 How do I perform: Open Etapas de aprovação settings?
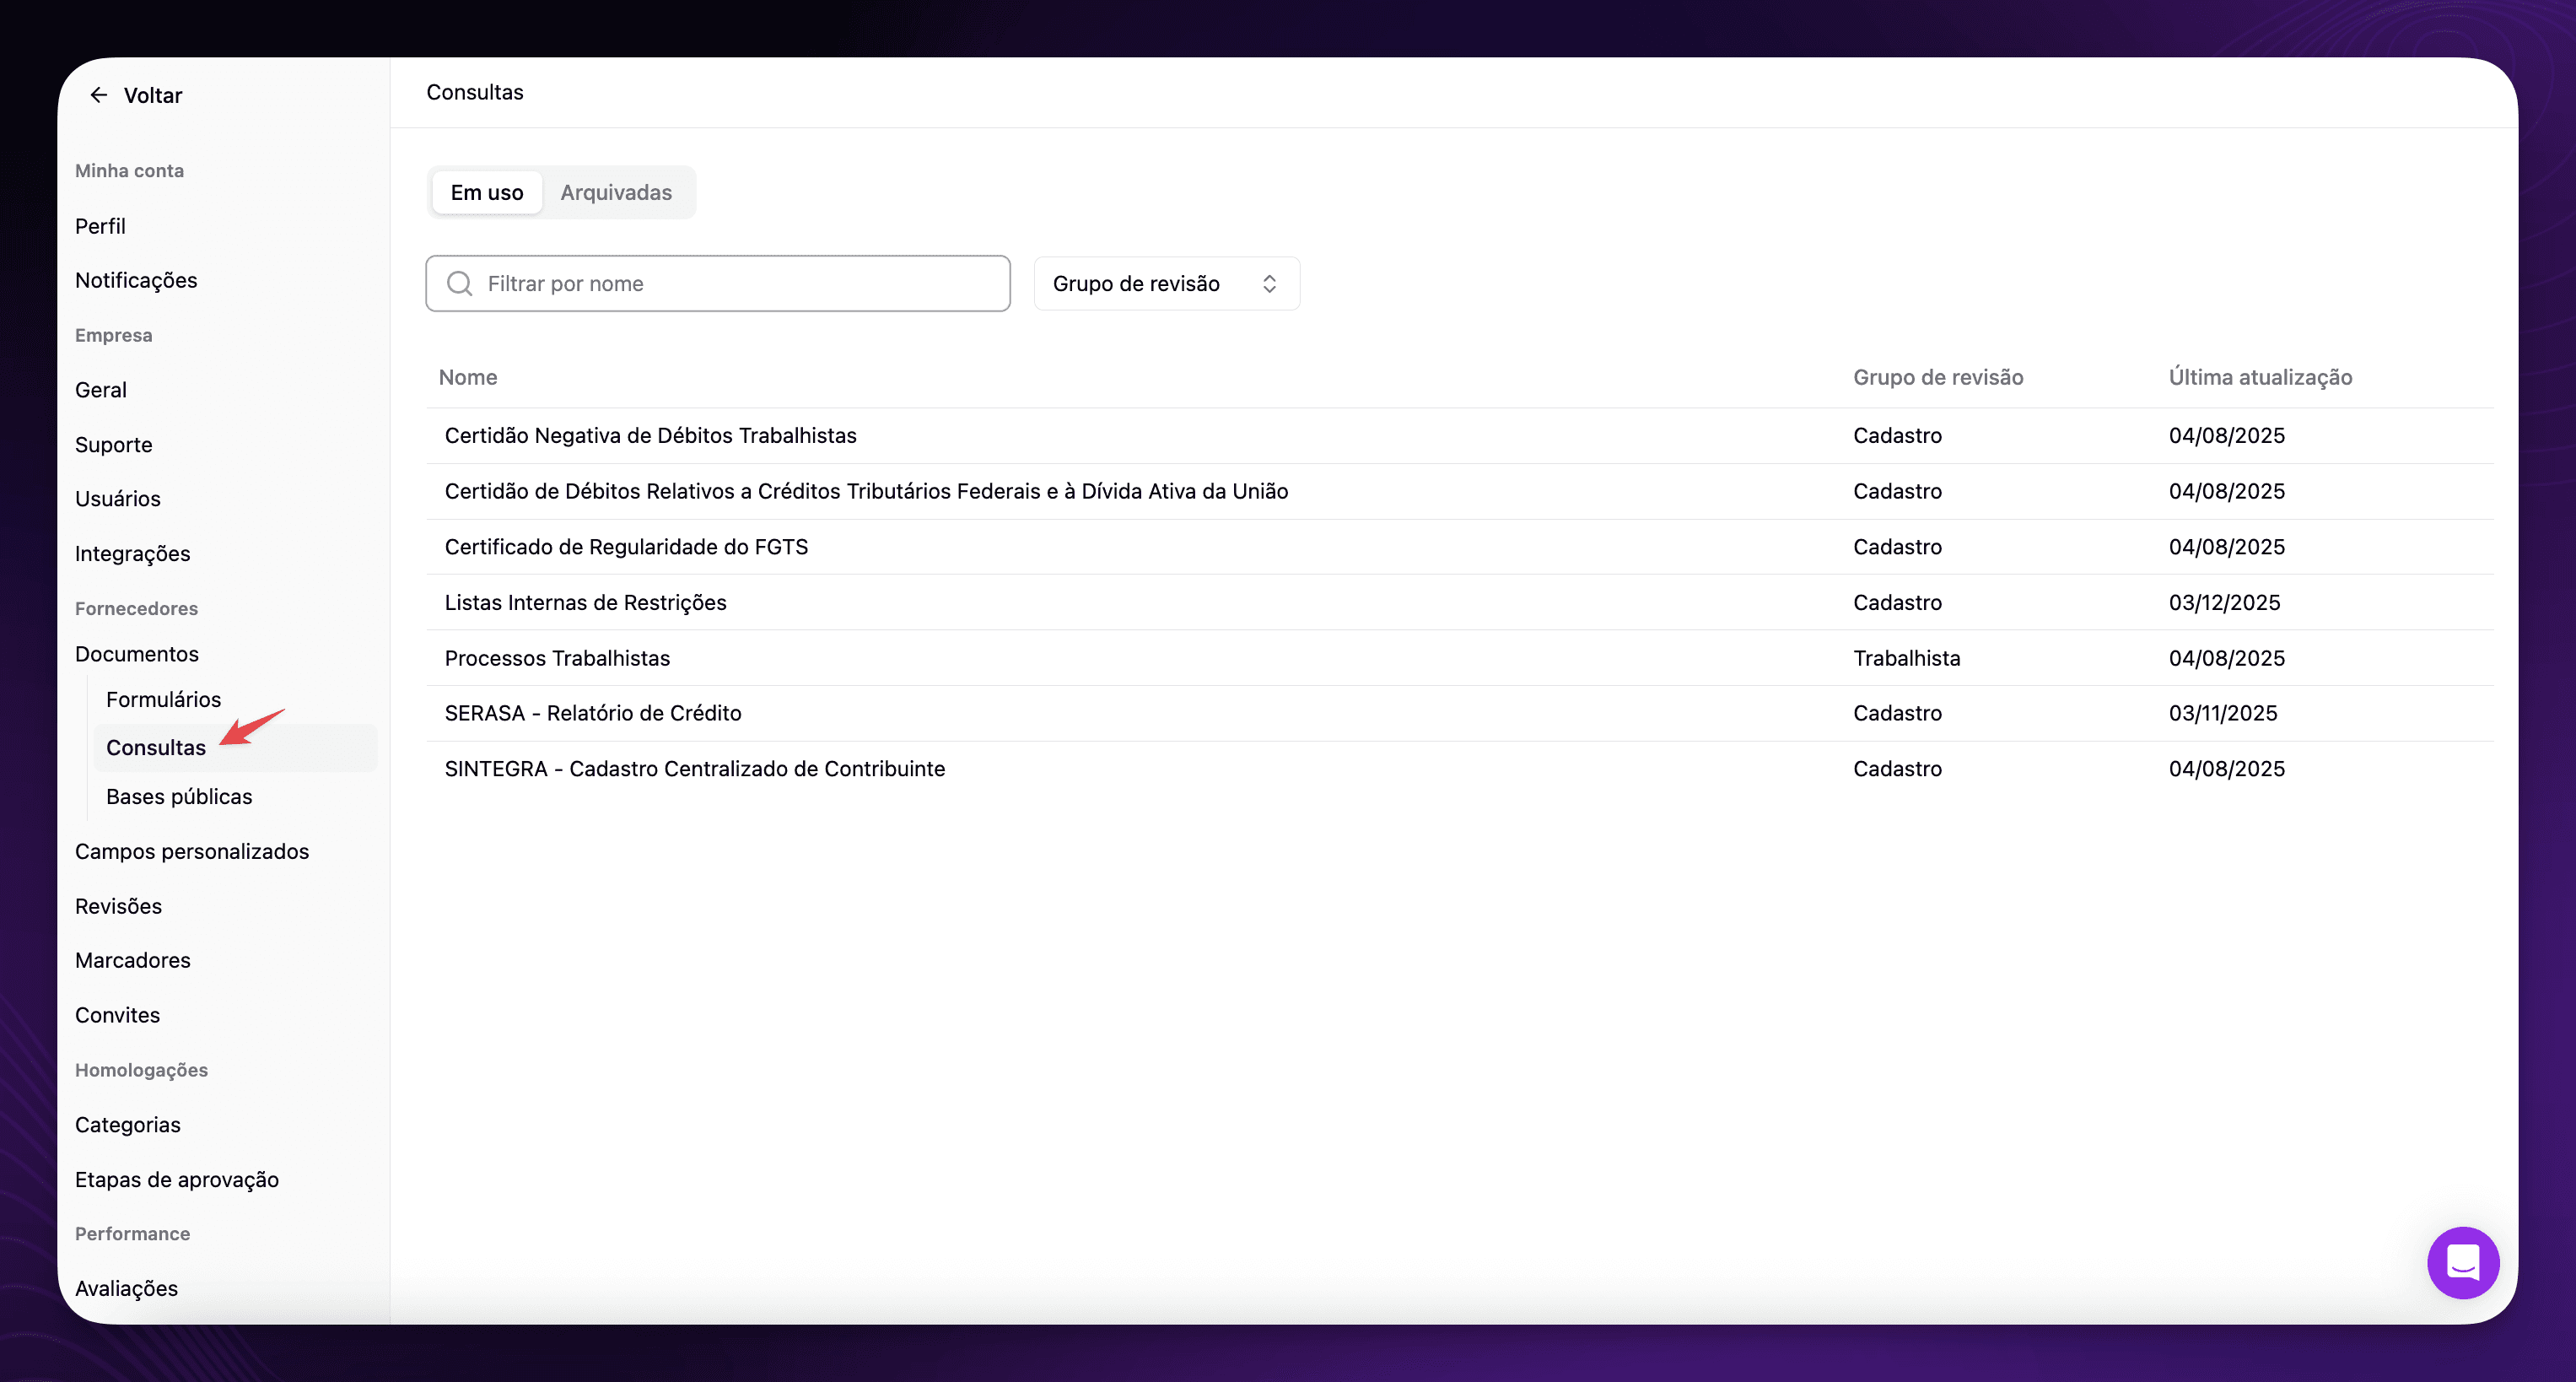pyautogui.click(x=177, y=1179)
